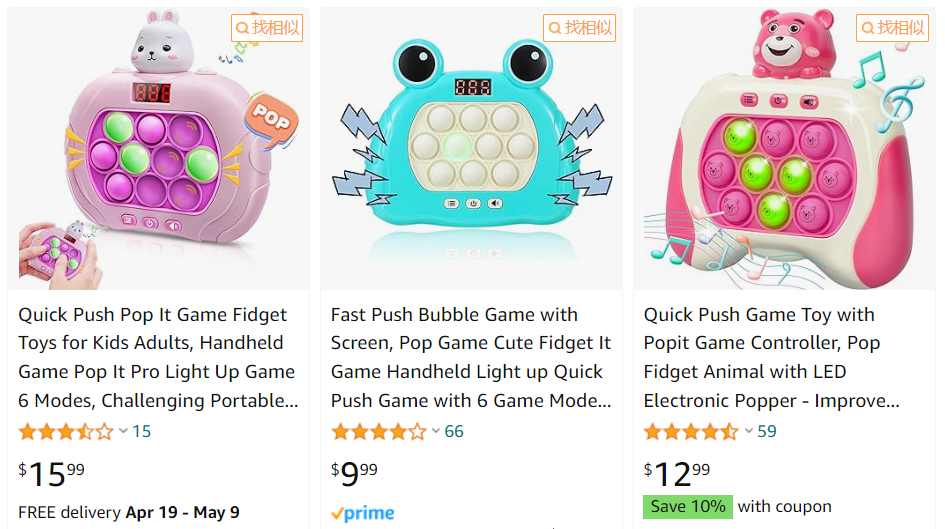Open the pink rabbit pop game image
This screenshot has height=529, width=945.
point(159,149)
